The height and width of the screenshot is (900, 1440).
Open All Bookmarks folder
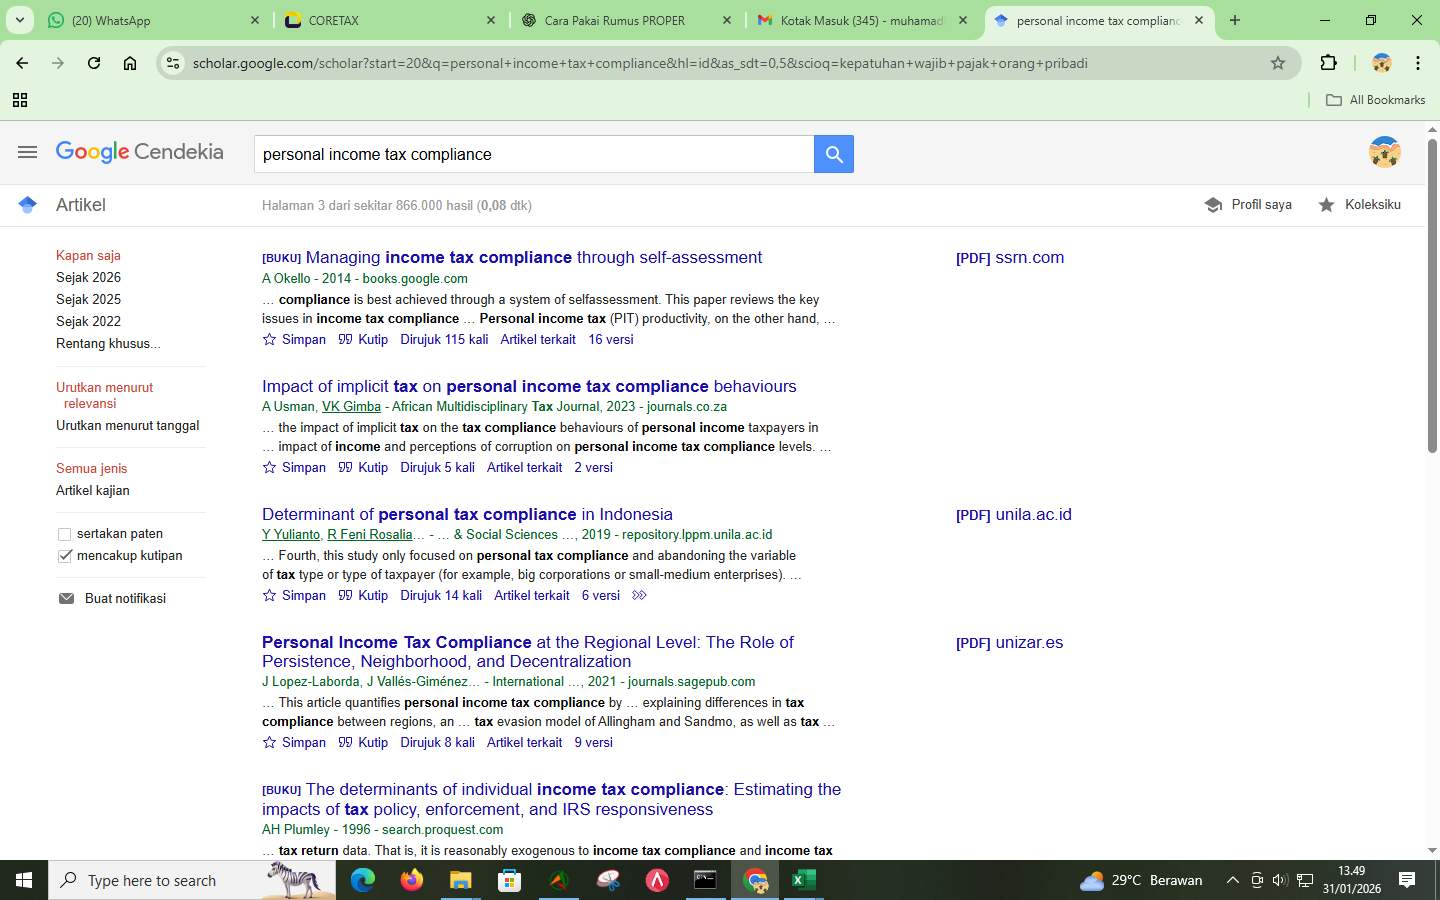(x=1375, y=100)
